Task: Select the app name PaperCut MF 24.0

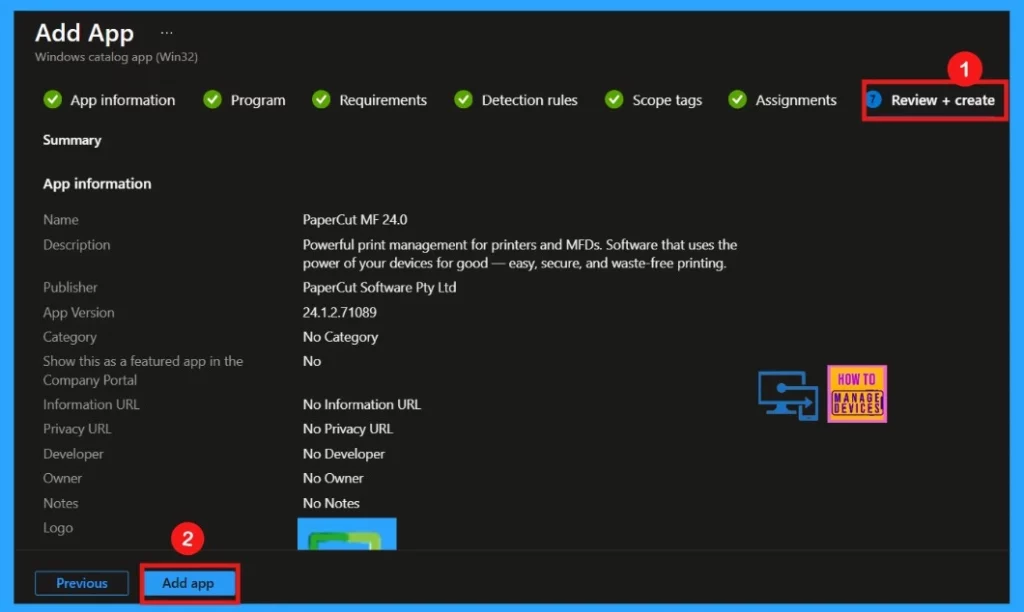Action: click(355, 219)
